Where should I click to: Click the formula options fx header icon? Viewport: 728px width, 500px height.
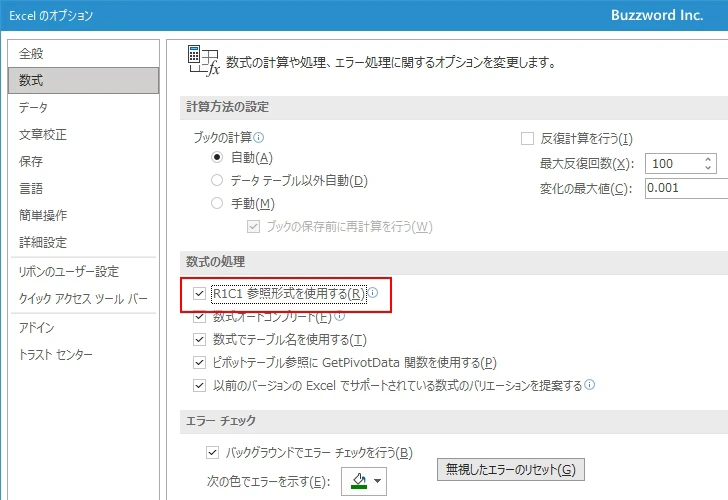(x=203, y=60)
